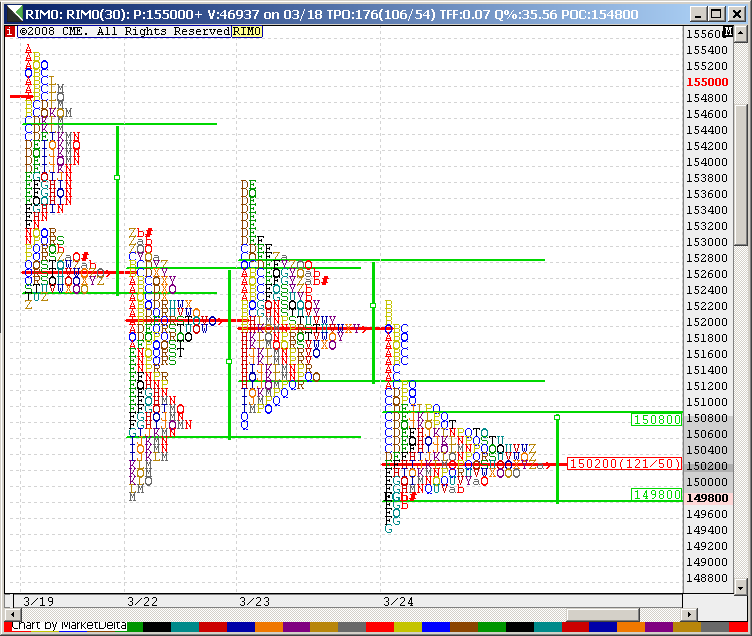Click the 3/23 date on time axis
752x636 pixels.
(254, 601)
